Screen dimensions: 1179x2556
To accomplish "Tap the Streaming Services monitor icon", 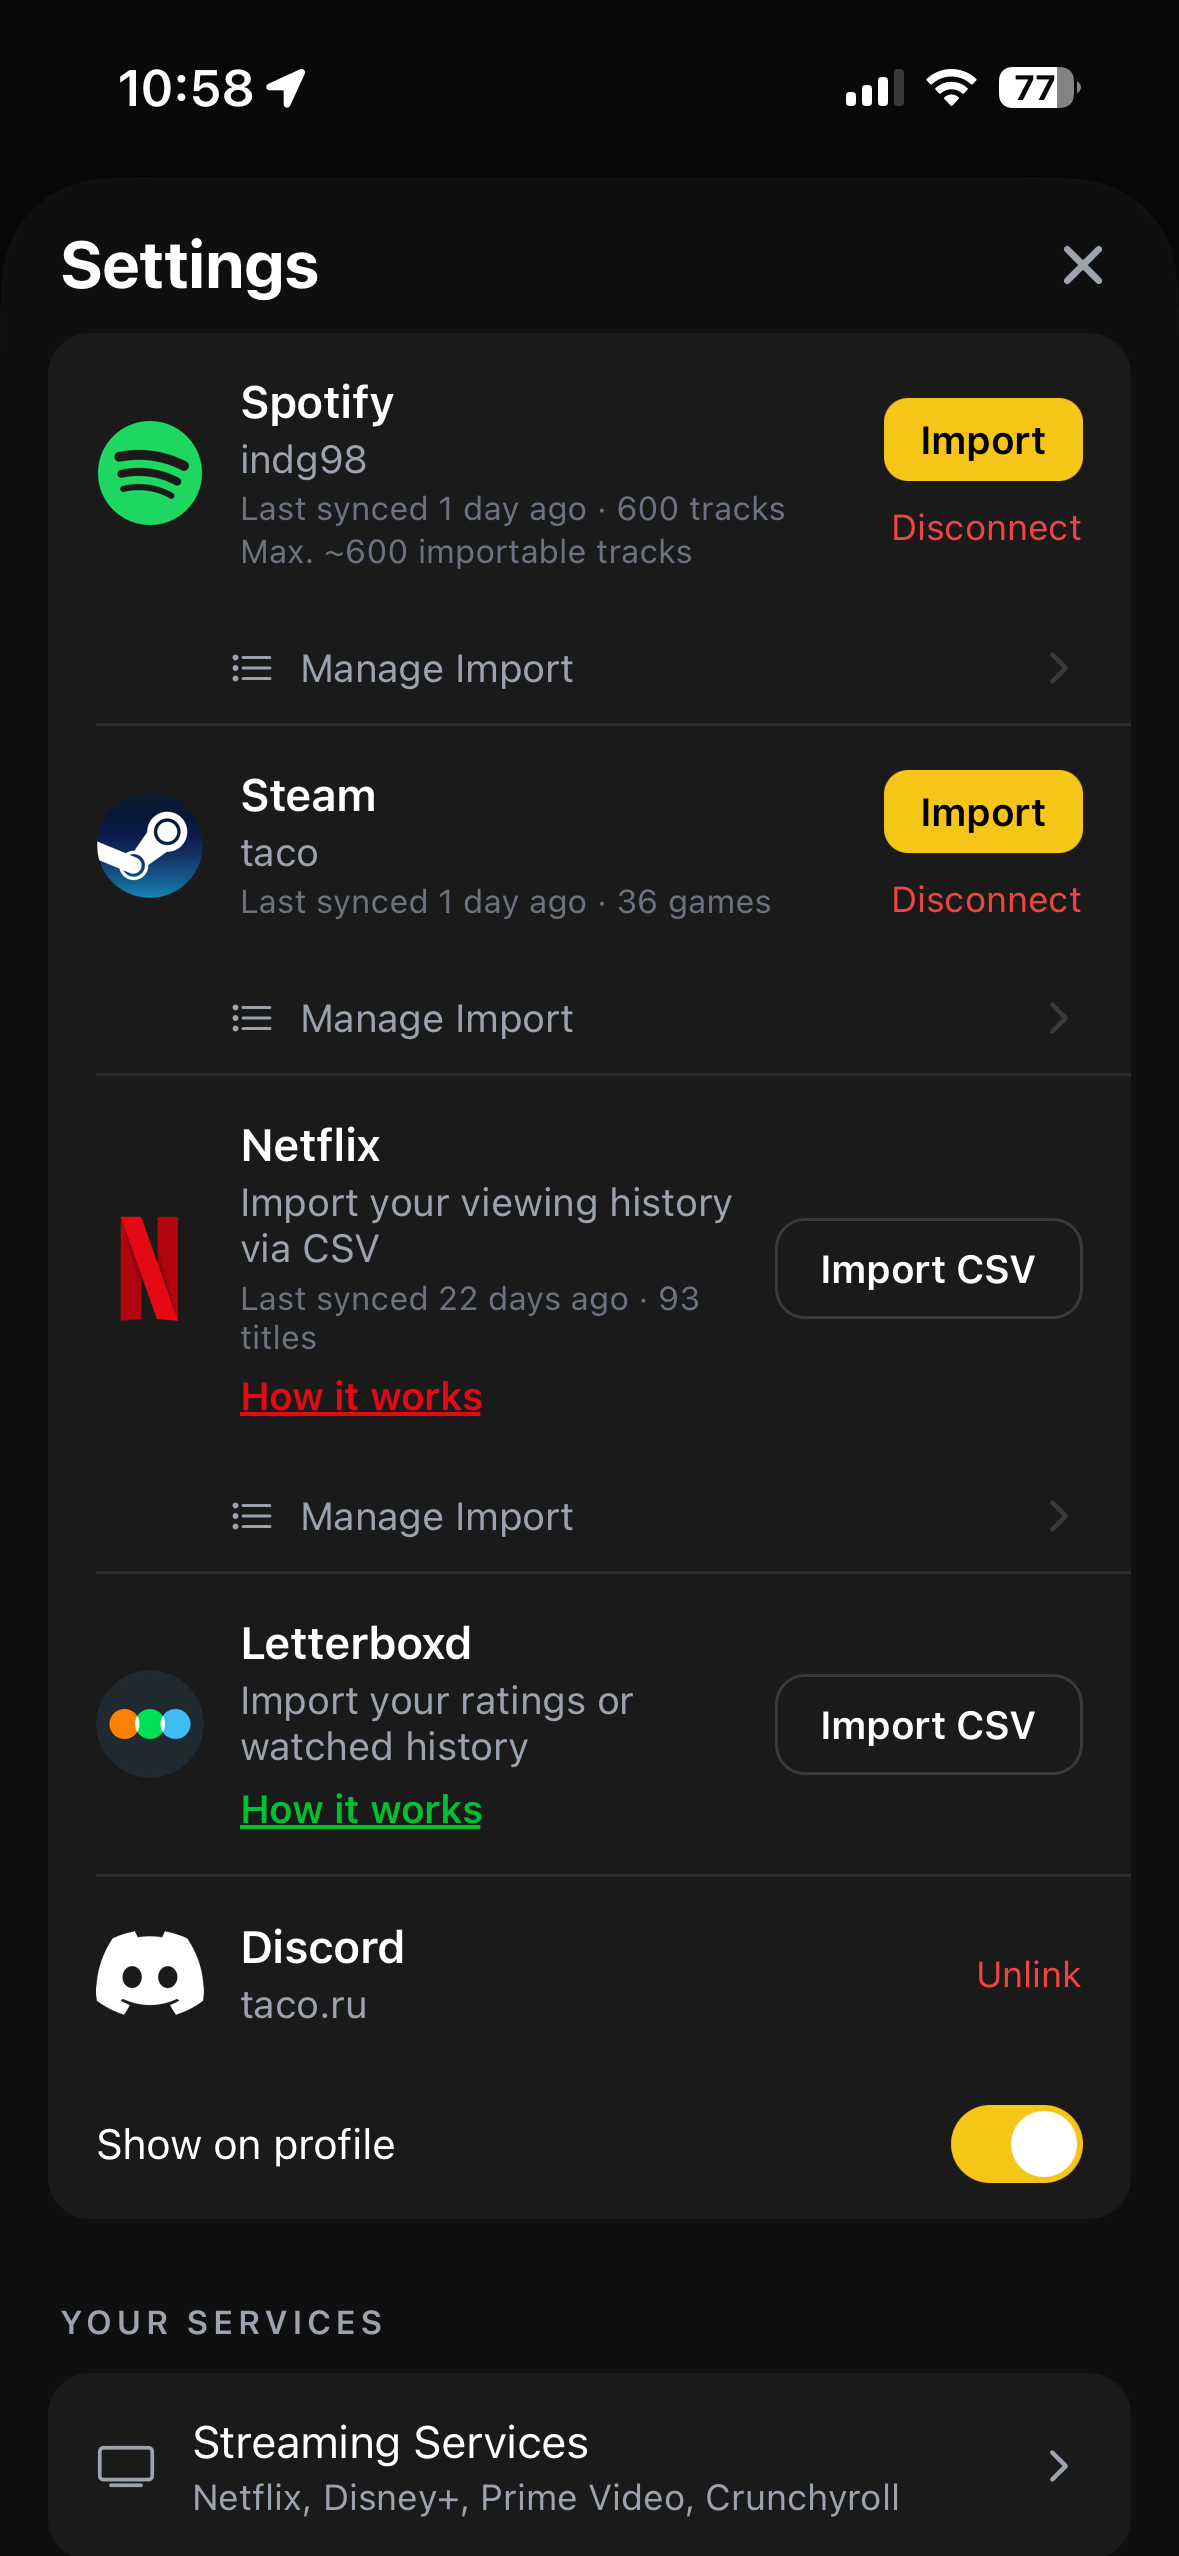I will (x=126, y=2466).
